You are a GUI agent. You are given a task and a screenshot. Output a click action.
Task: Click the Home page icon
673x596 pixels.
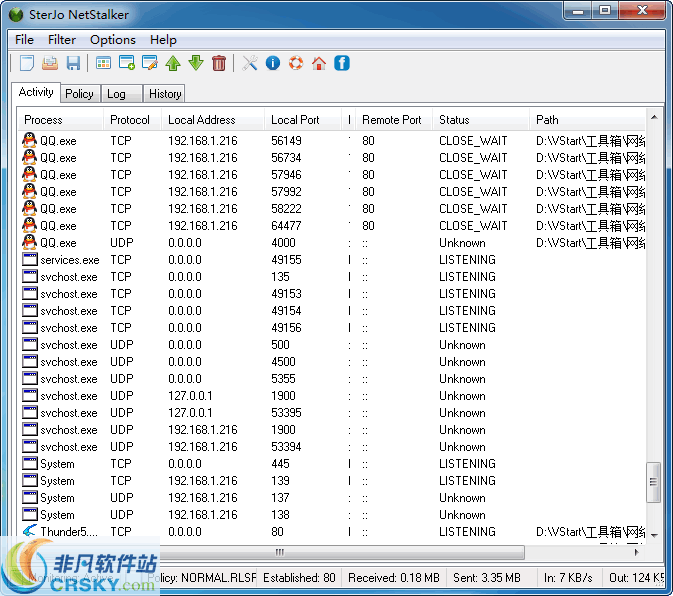319,63
